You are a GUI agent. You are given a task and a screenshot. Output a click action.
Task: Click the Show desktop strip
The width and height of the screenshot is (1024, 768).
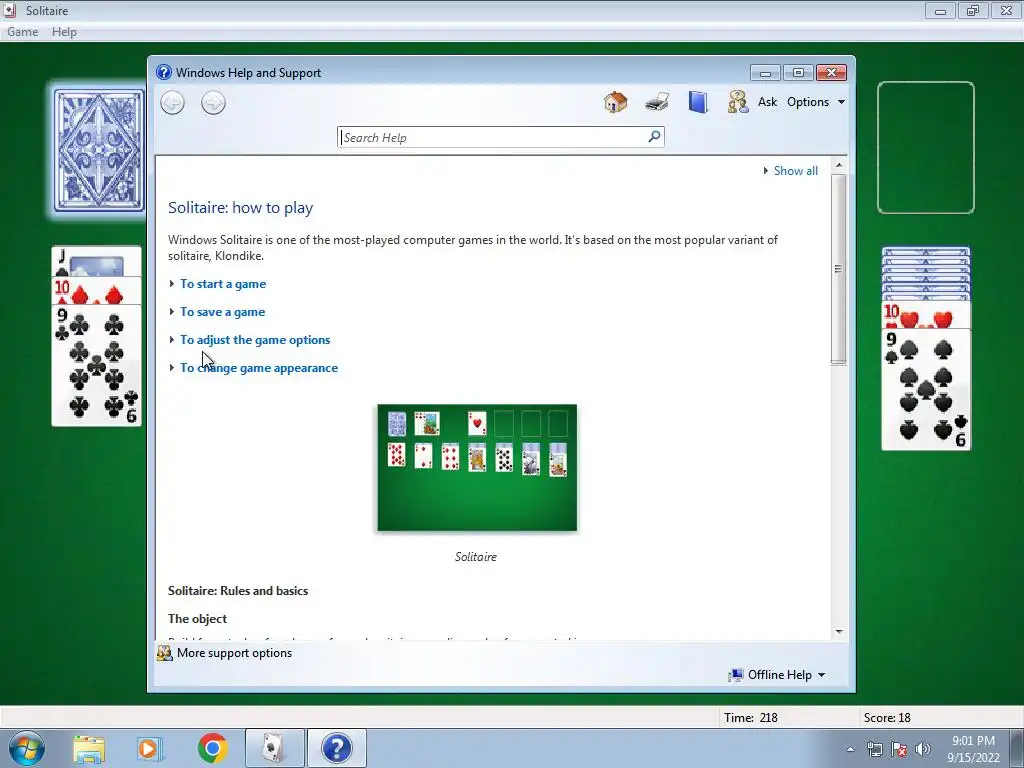(1018, 748)
